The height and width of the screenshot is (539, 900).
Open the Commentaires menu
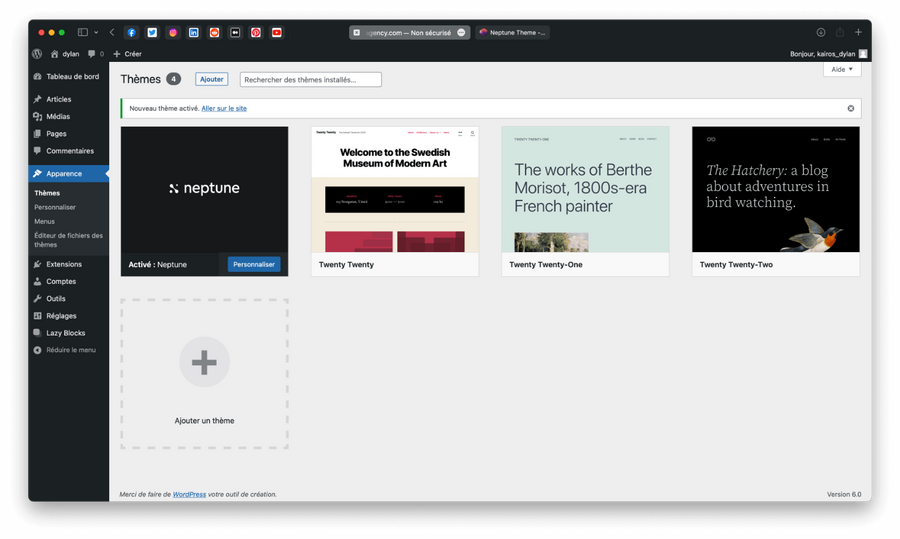point(68,151)
